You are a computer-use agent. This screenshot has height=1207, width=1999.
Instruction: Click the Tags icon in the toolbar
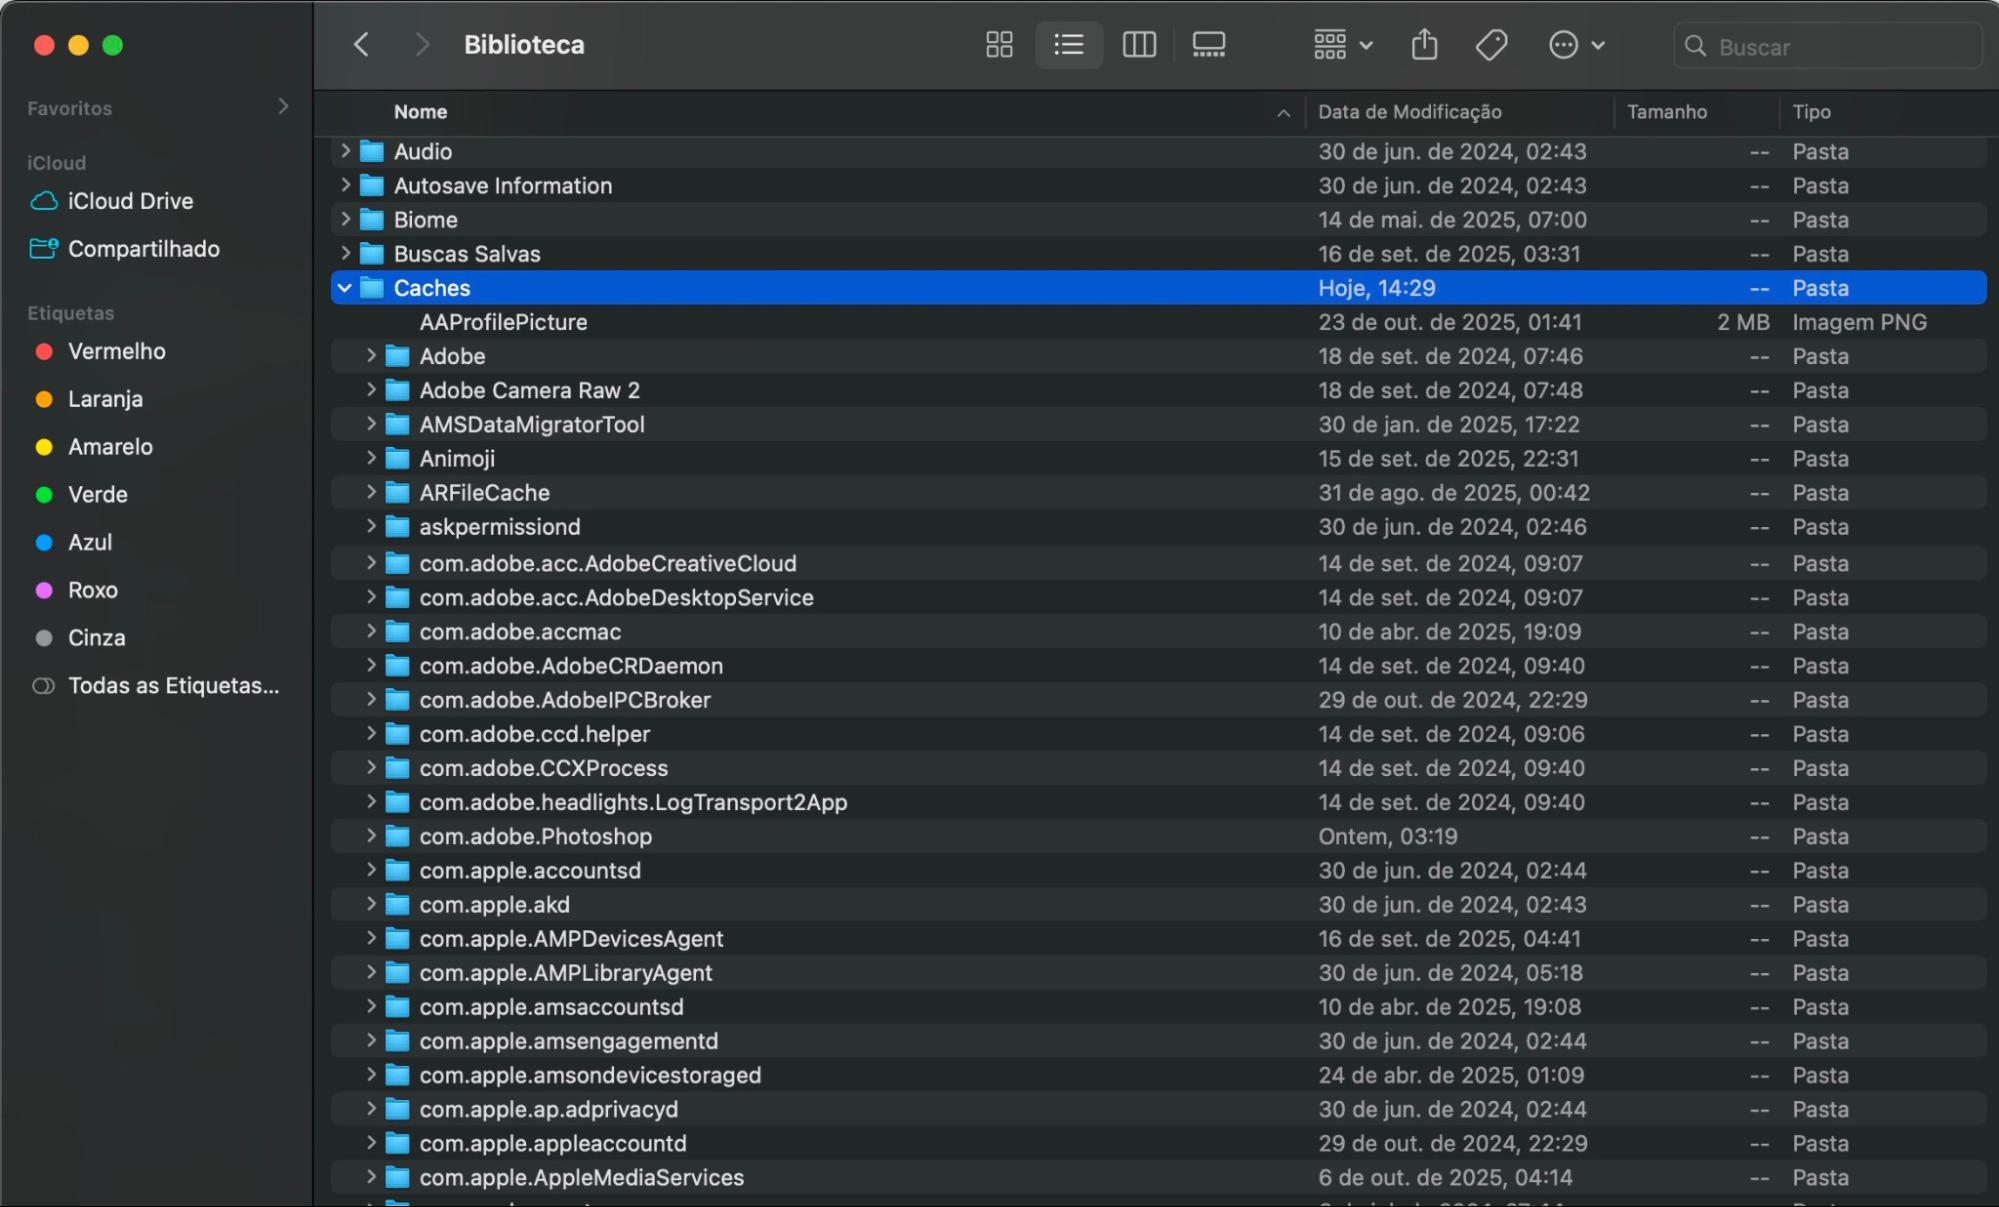coord(1490,45)
